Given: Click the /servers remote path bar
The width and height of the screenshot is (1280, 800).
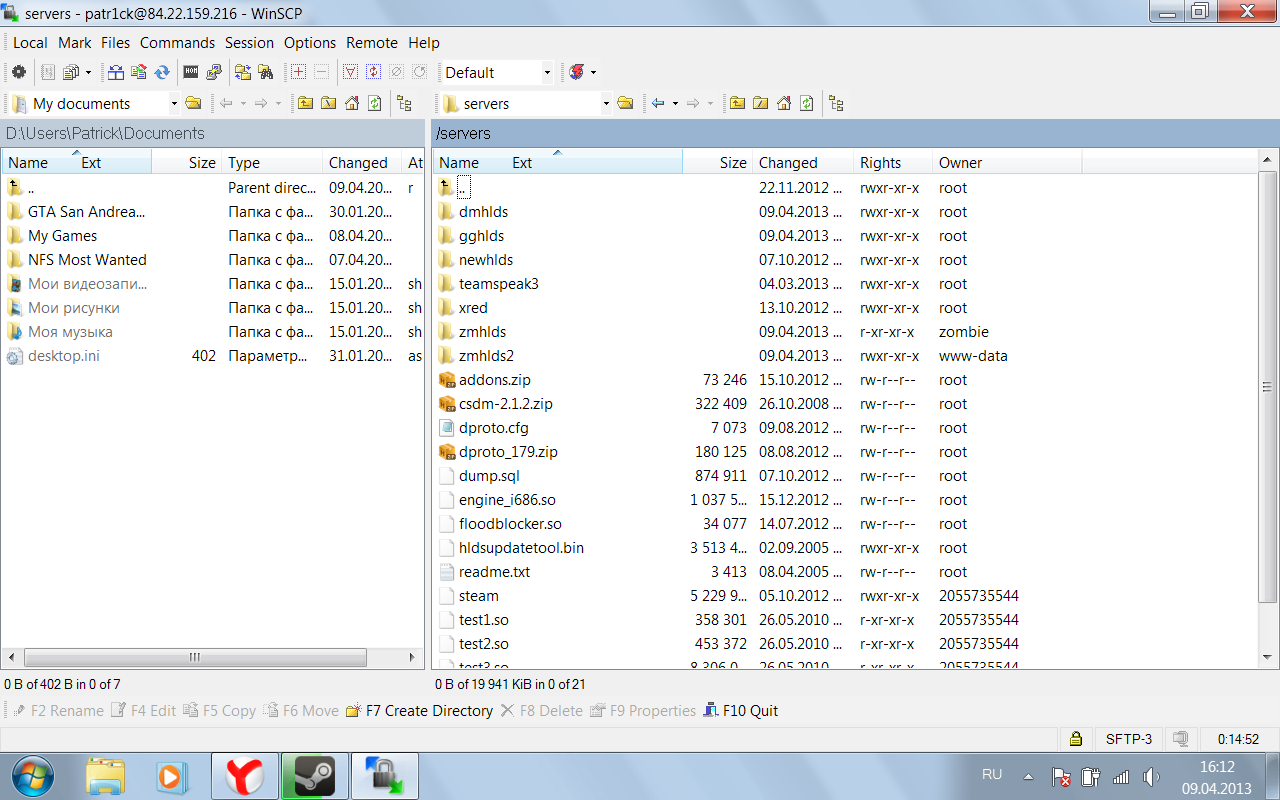Looking at the screenshot, I should (855, 133).
